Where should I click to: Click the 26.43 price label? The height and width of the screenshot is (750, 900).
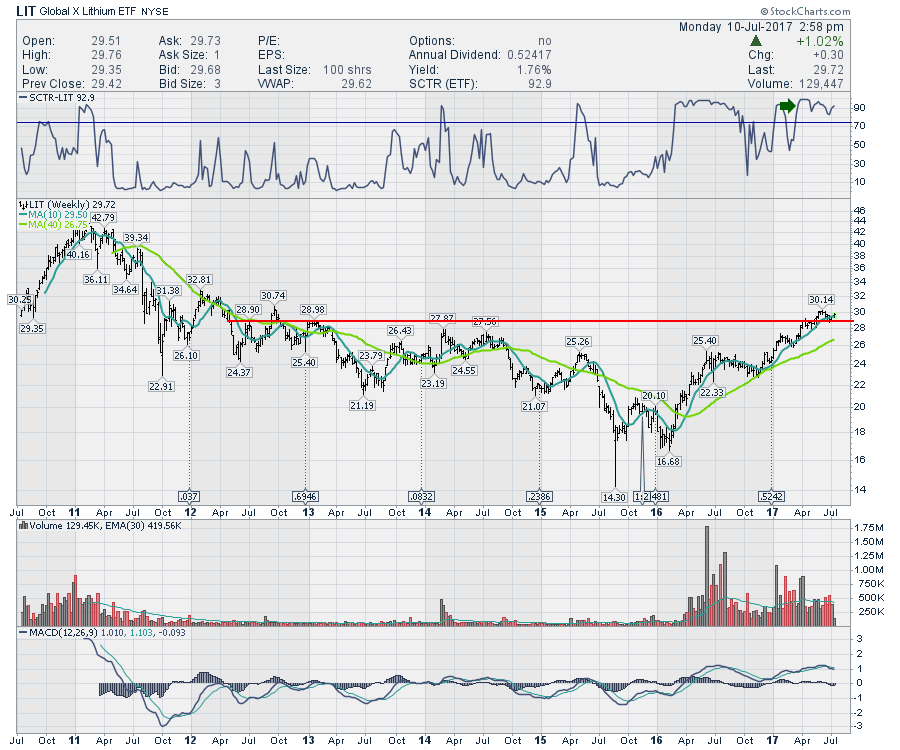[x=400, y=331]
